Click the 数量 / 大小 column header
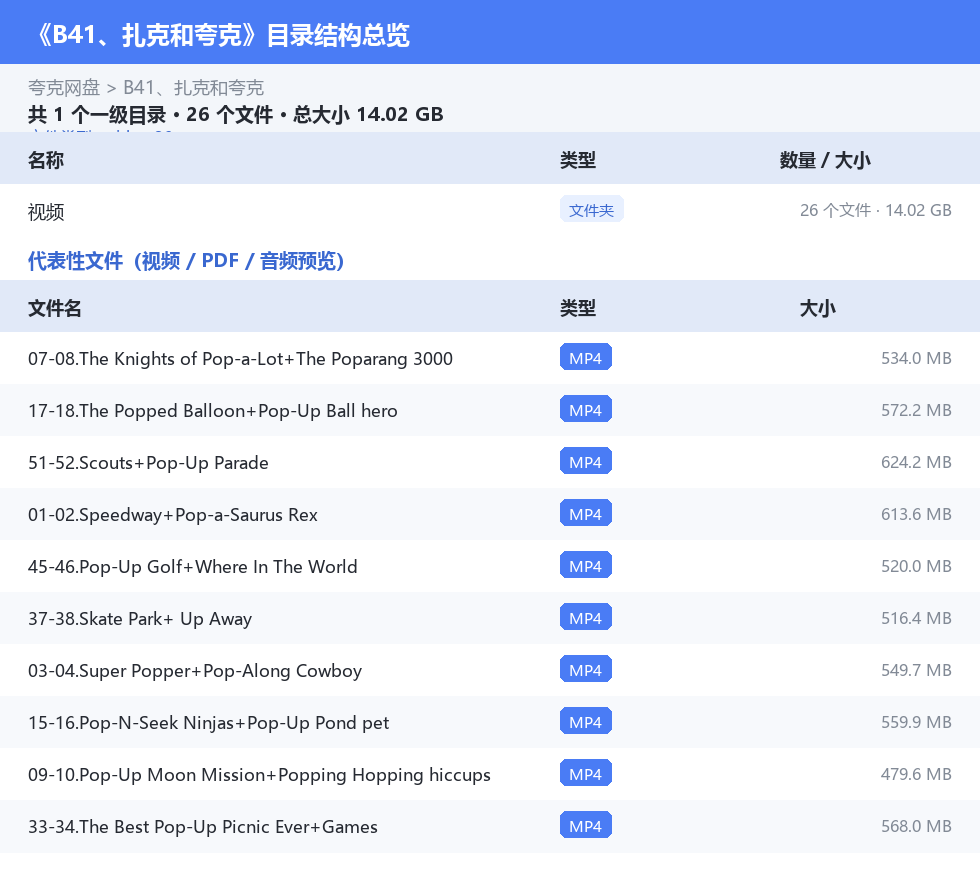Screen dimensions: 980x884 [825, 160]
